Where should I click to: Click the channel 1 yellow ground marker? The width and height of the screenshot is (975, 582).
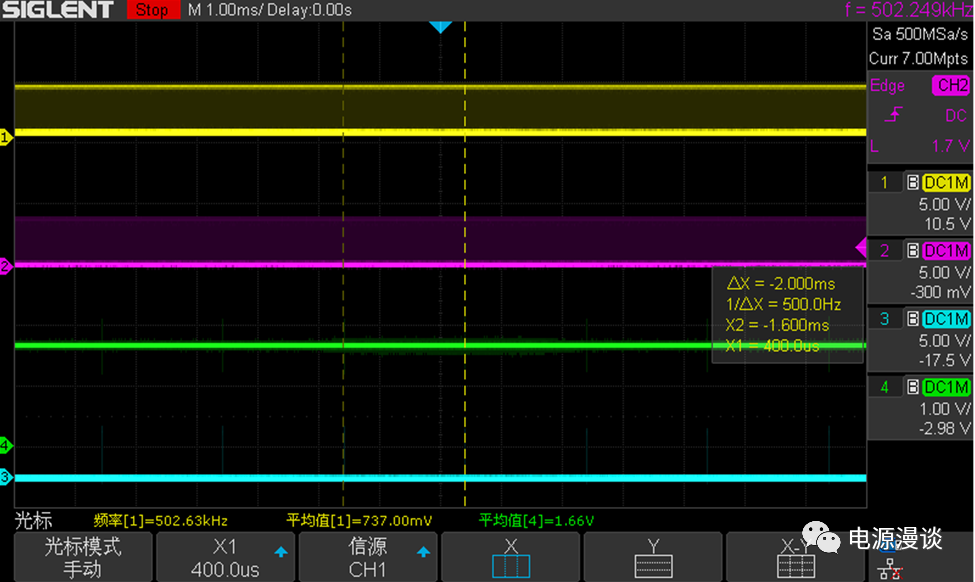click(x=5, y=138)
